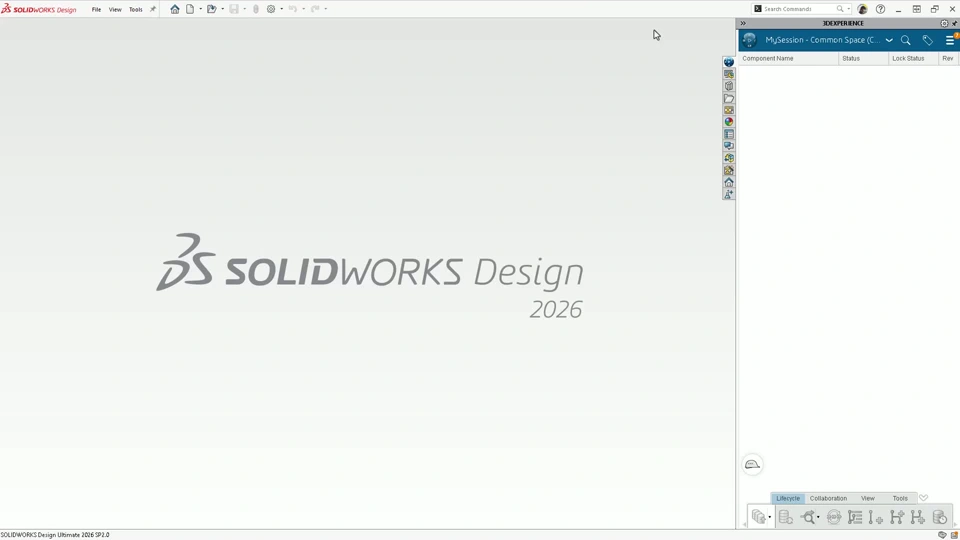Sort by the Status column header
The width and height of the screenshot is (960, 540).
(x=863, y=58)
